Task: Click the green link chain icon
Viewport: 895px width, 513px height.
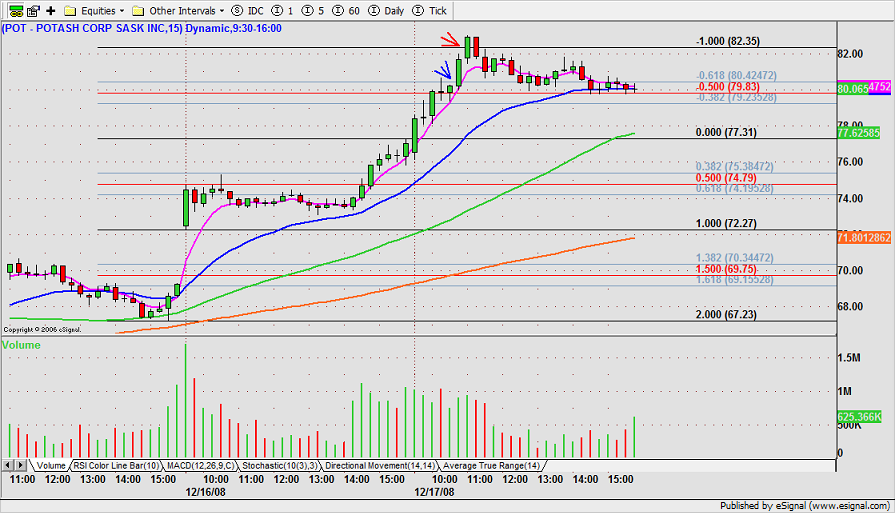Action: pyautogui.click(x=15, y=10)
